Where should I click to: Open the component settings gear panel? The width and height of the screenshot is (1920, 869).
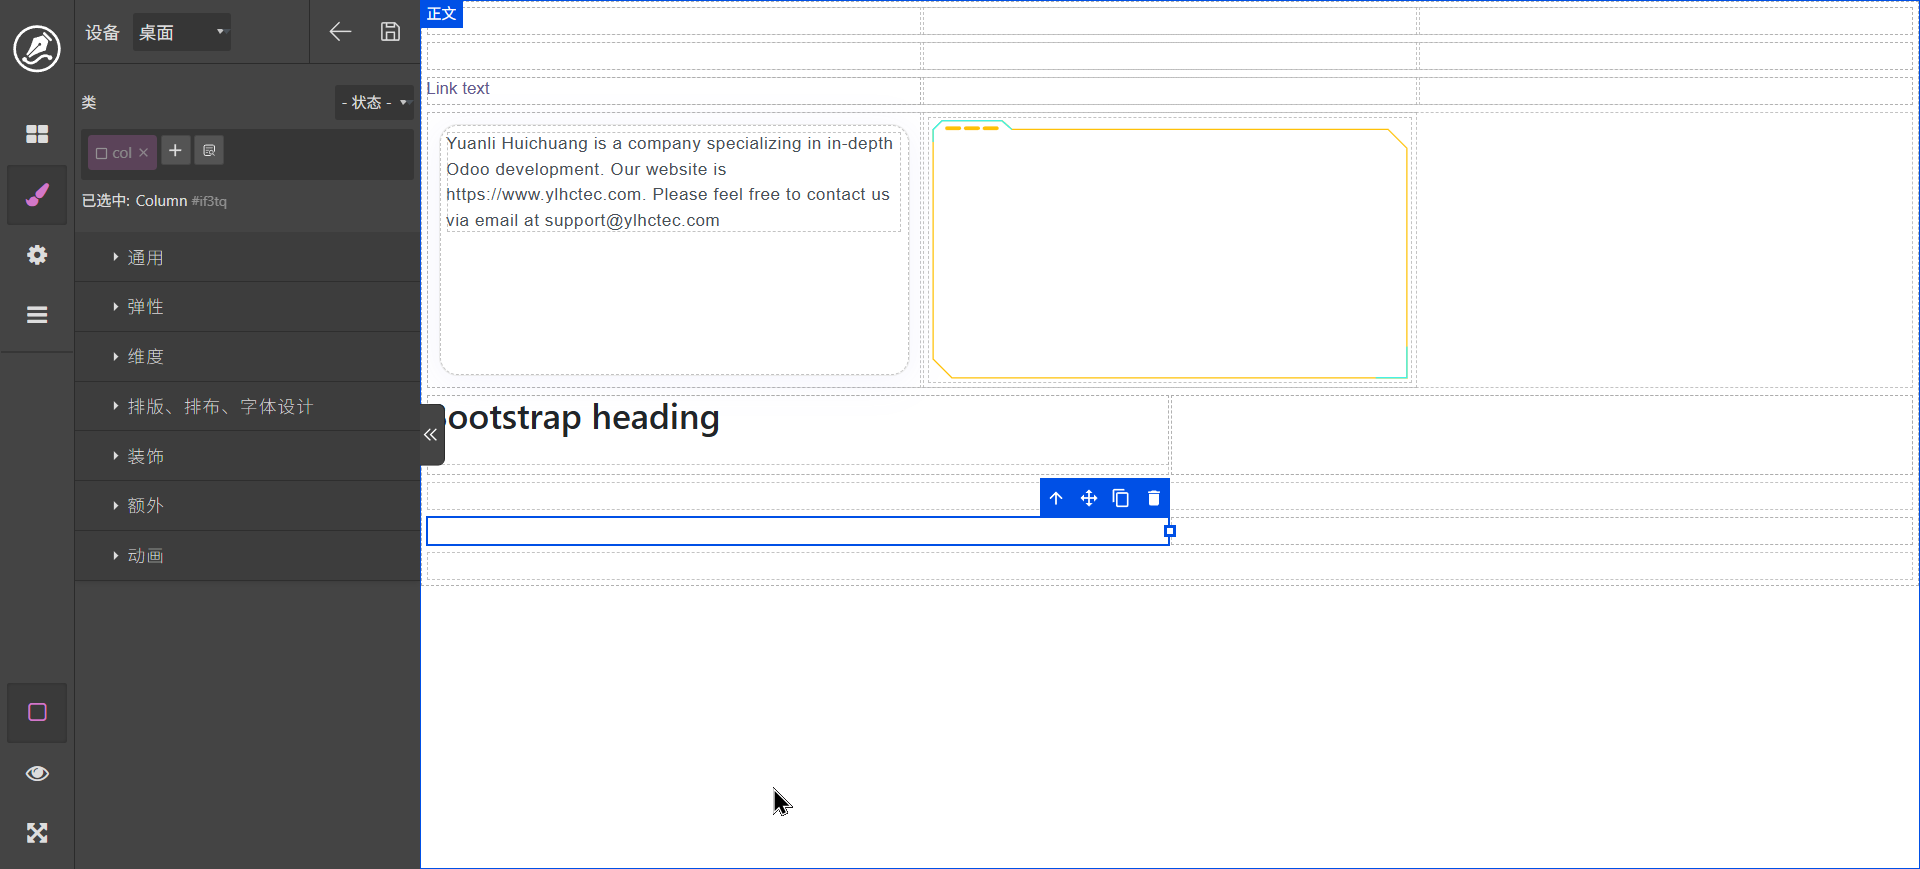click(37, 255)
